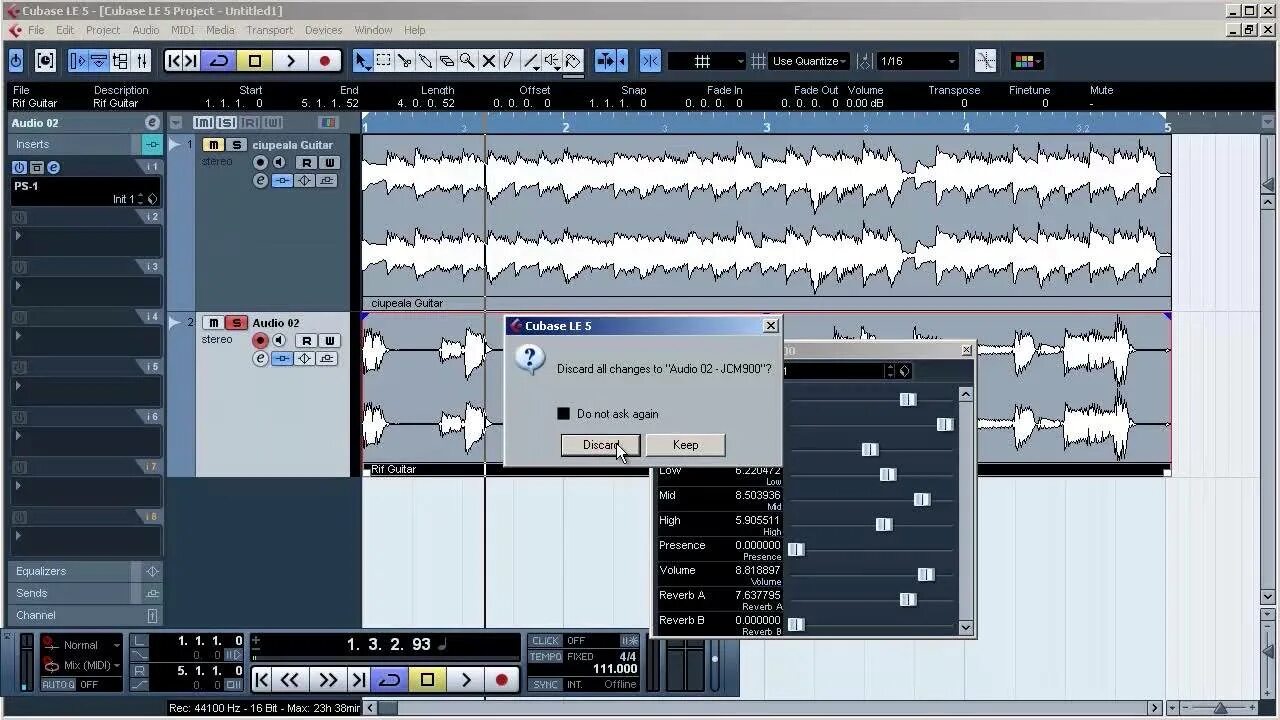Select the Mute X tool

[x=488, y=61]
